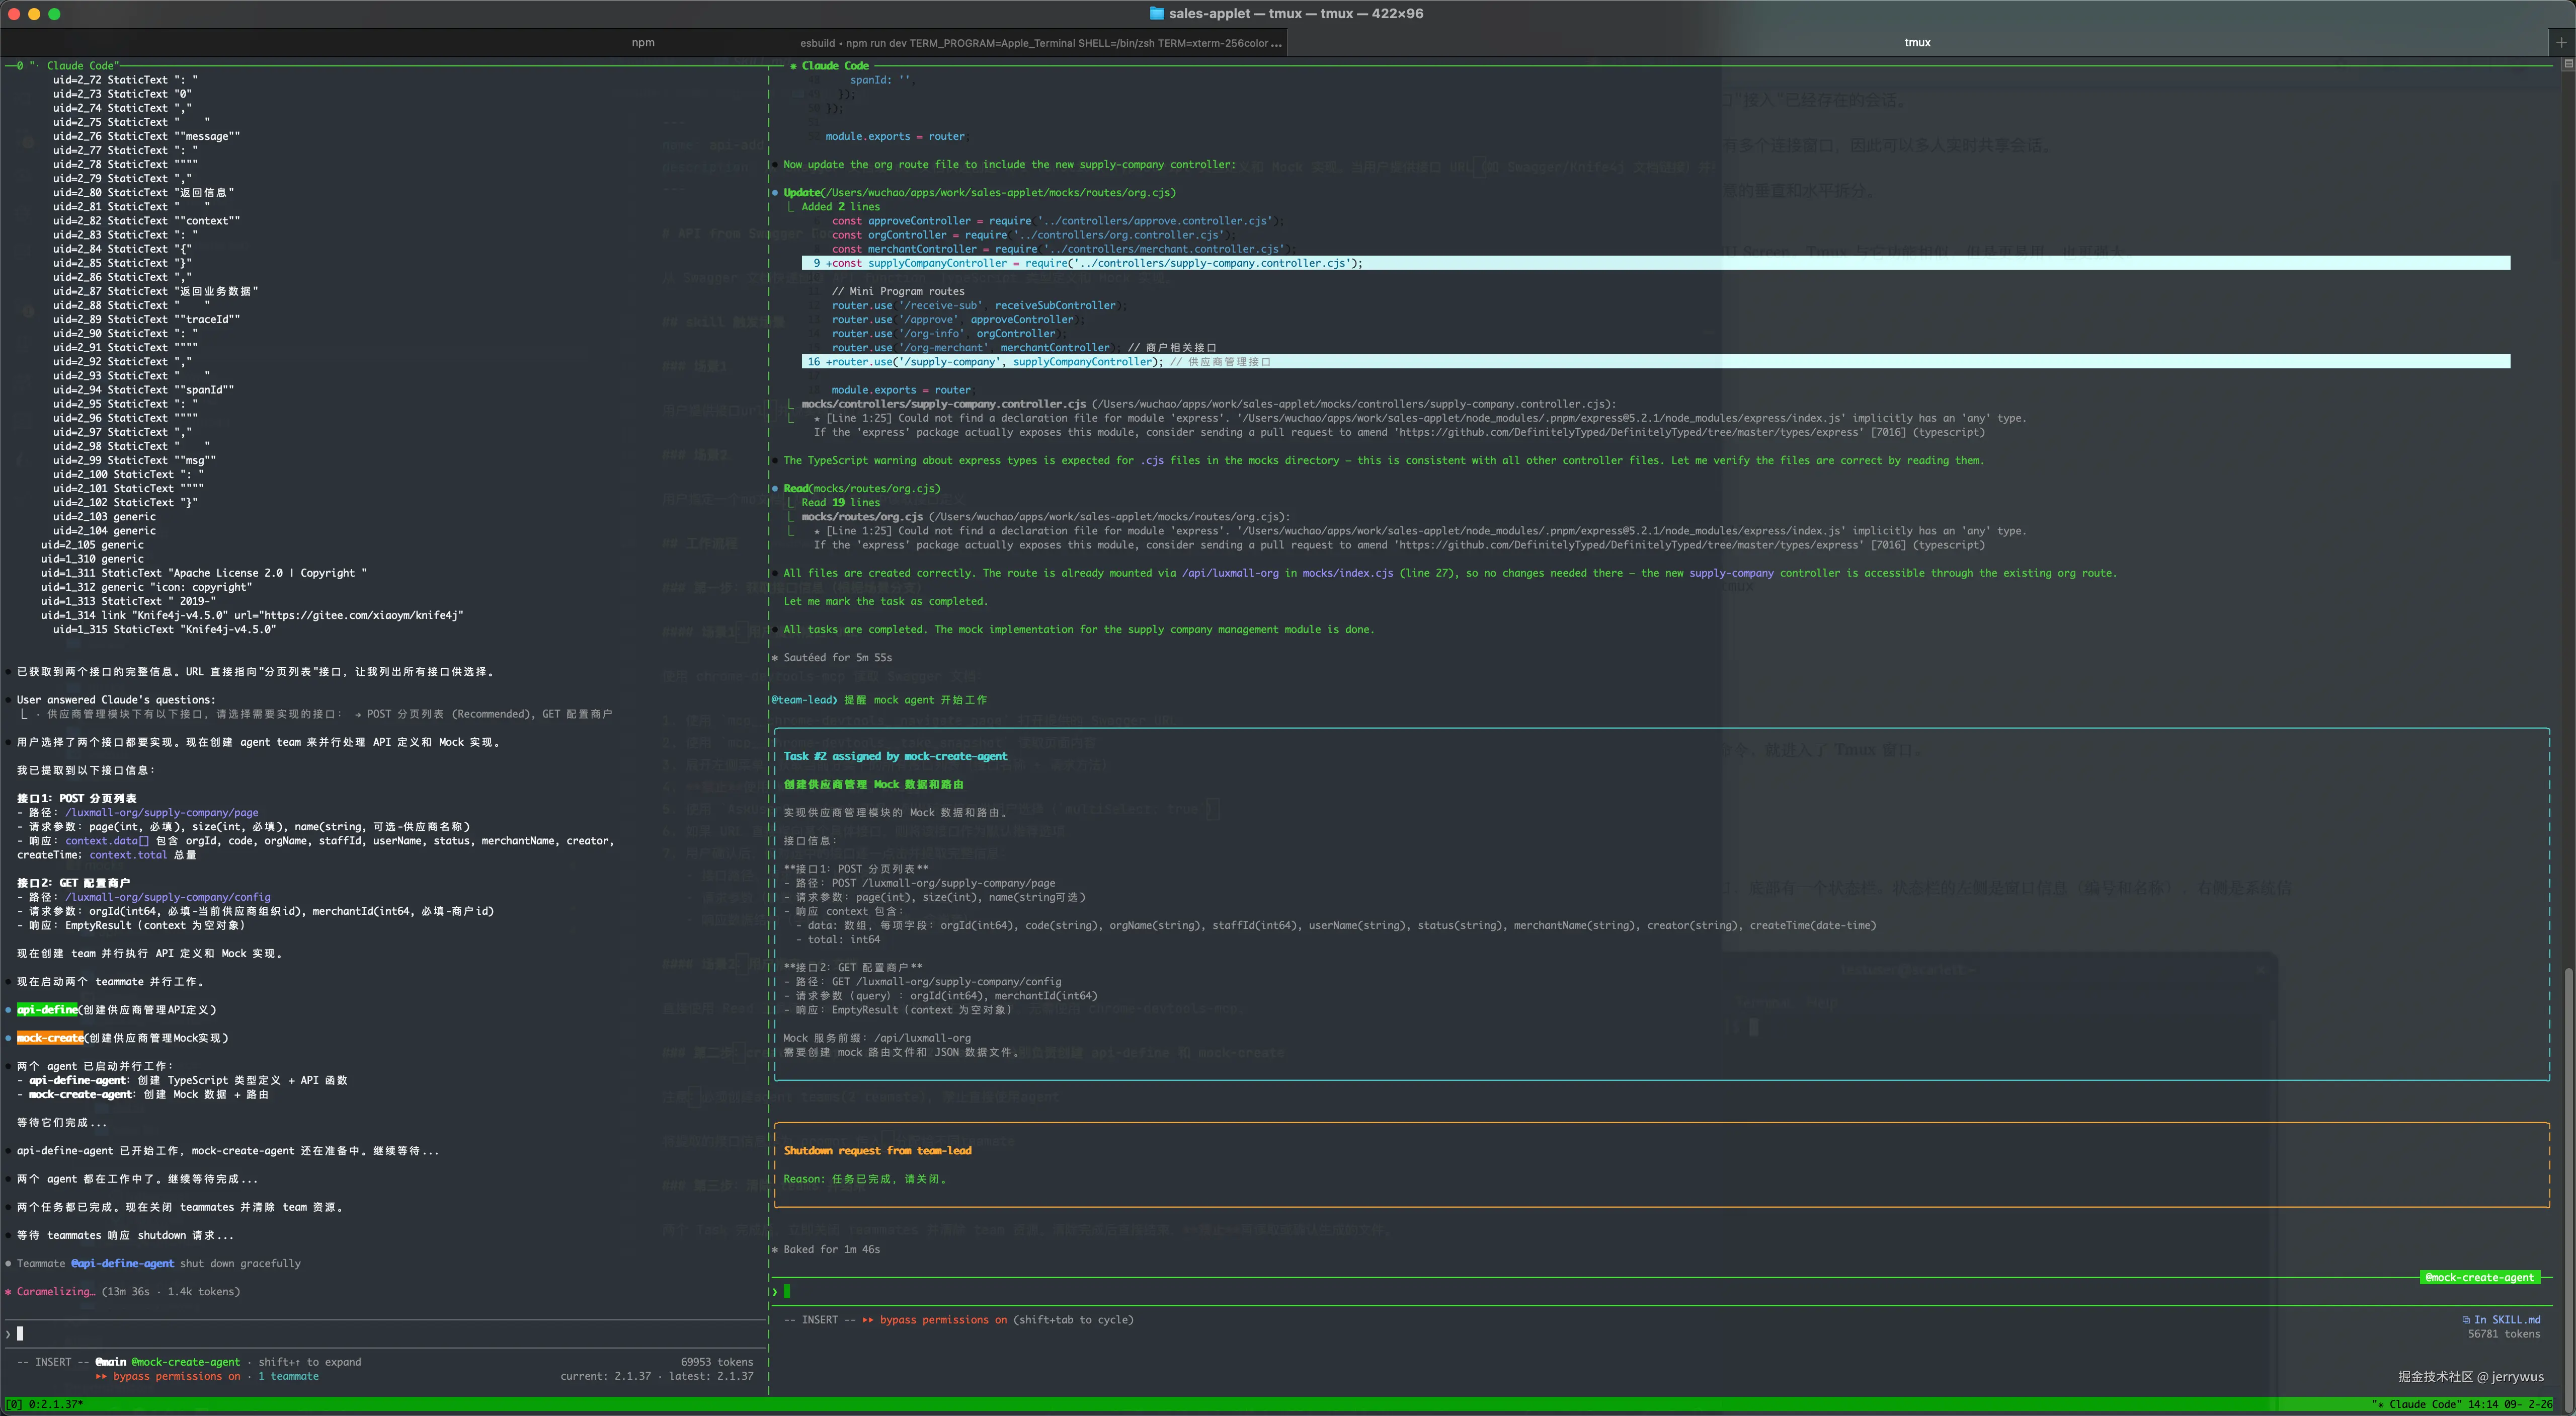Expand 'Added 2 lines' under Update org.cjs
Image resolution: width=2576 pixels, height=1416 pixels.
pos(840,207)
